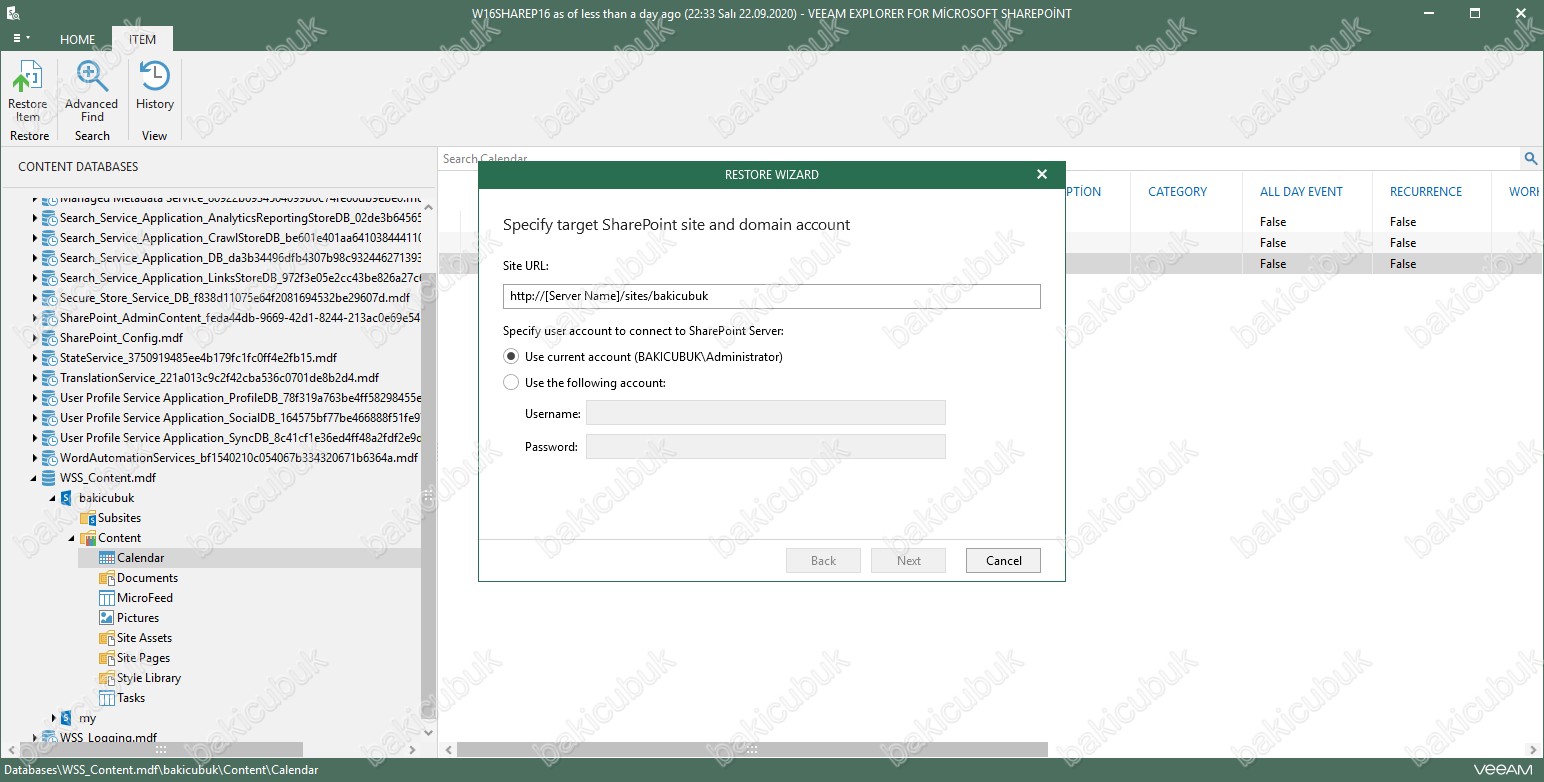This screenshot has height=782, width=1544.
Task: Switch to the HOME ribbon tab
Action: point(77,39)
